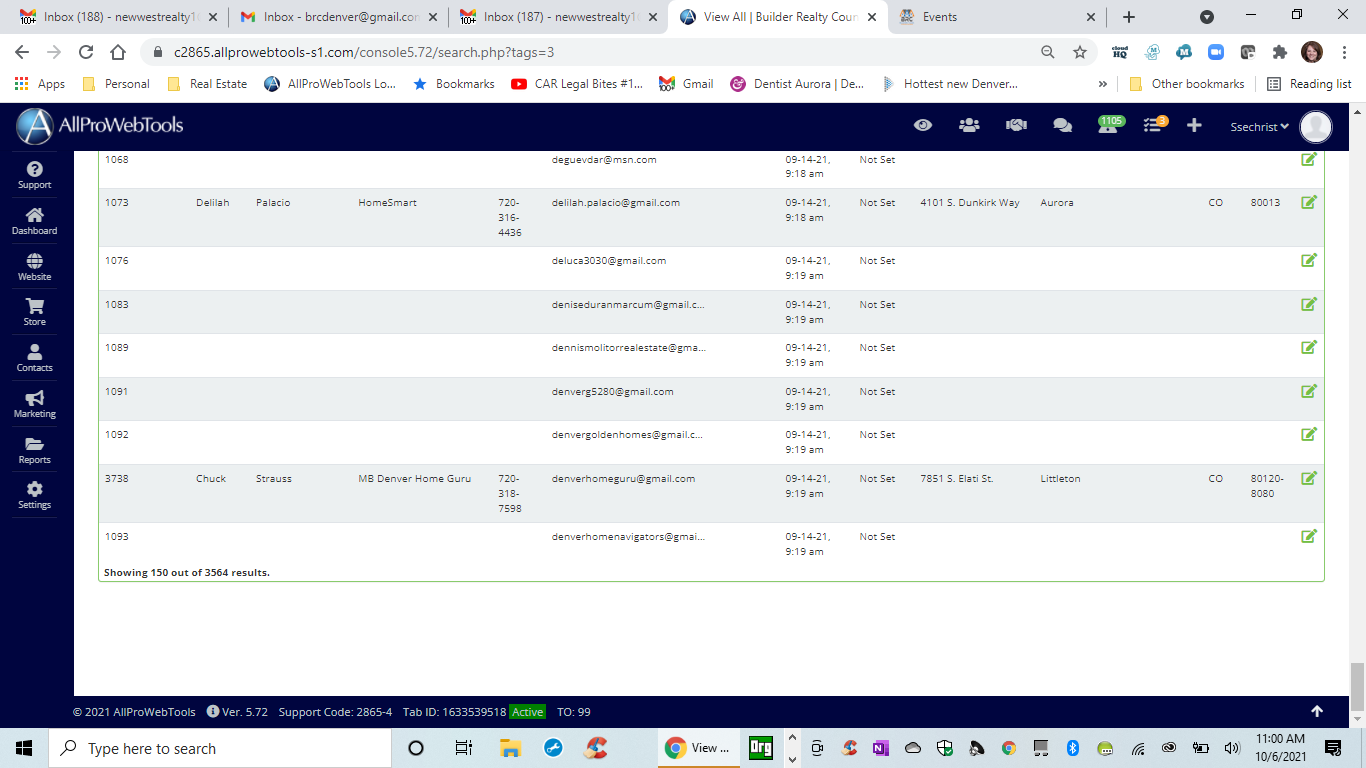This screenshot has width=1366, height=768.
Task: Open Support in left sidebar
Action: (x=34, y=175)
